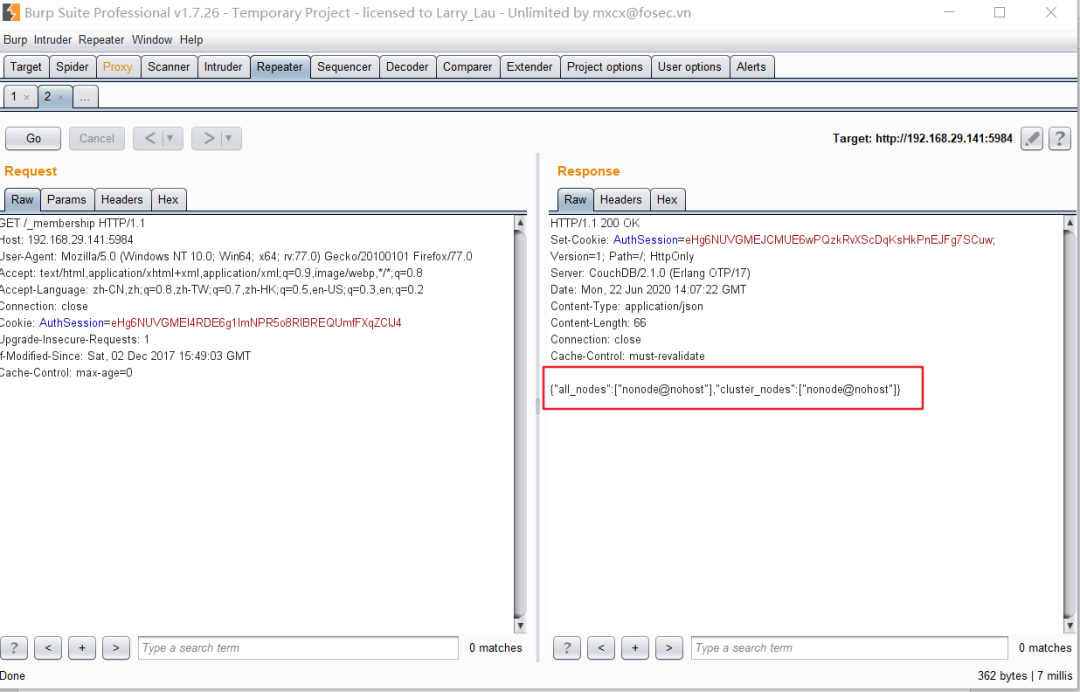Close Repeater tab 1
The height and width of the screenshot is (692, 1080).
(27, 97)
